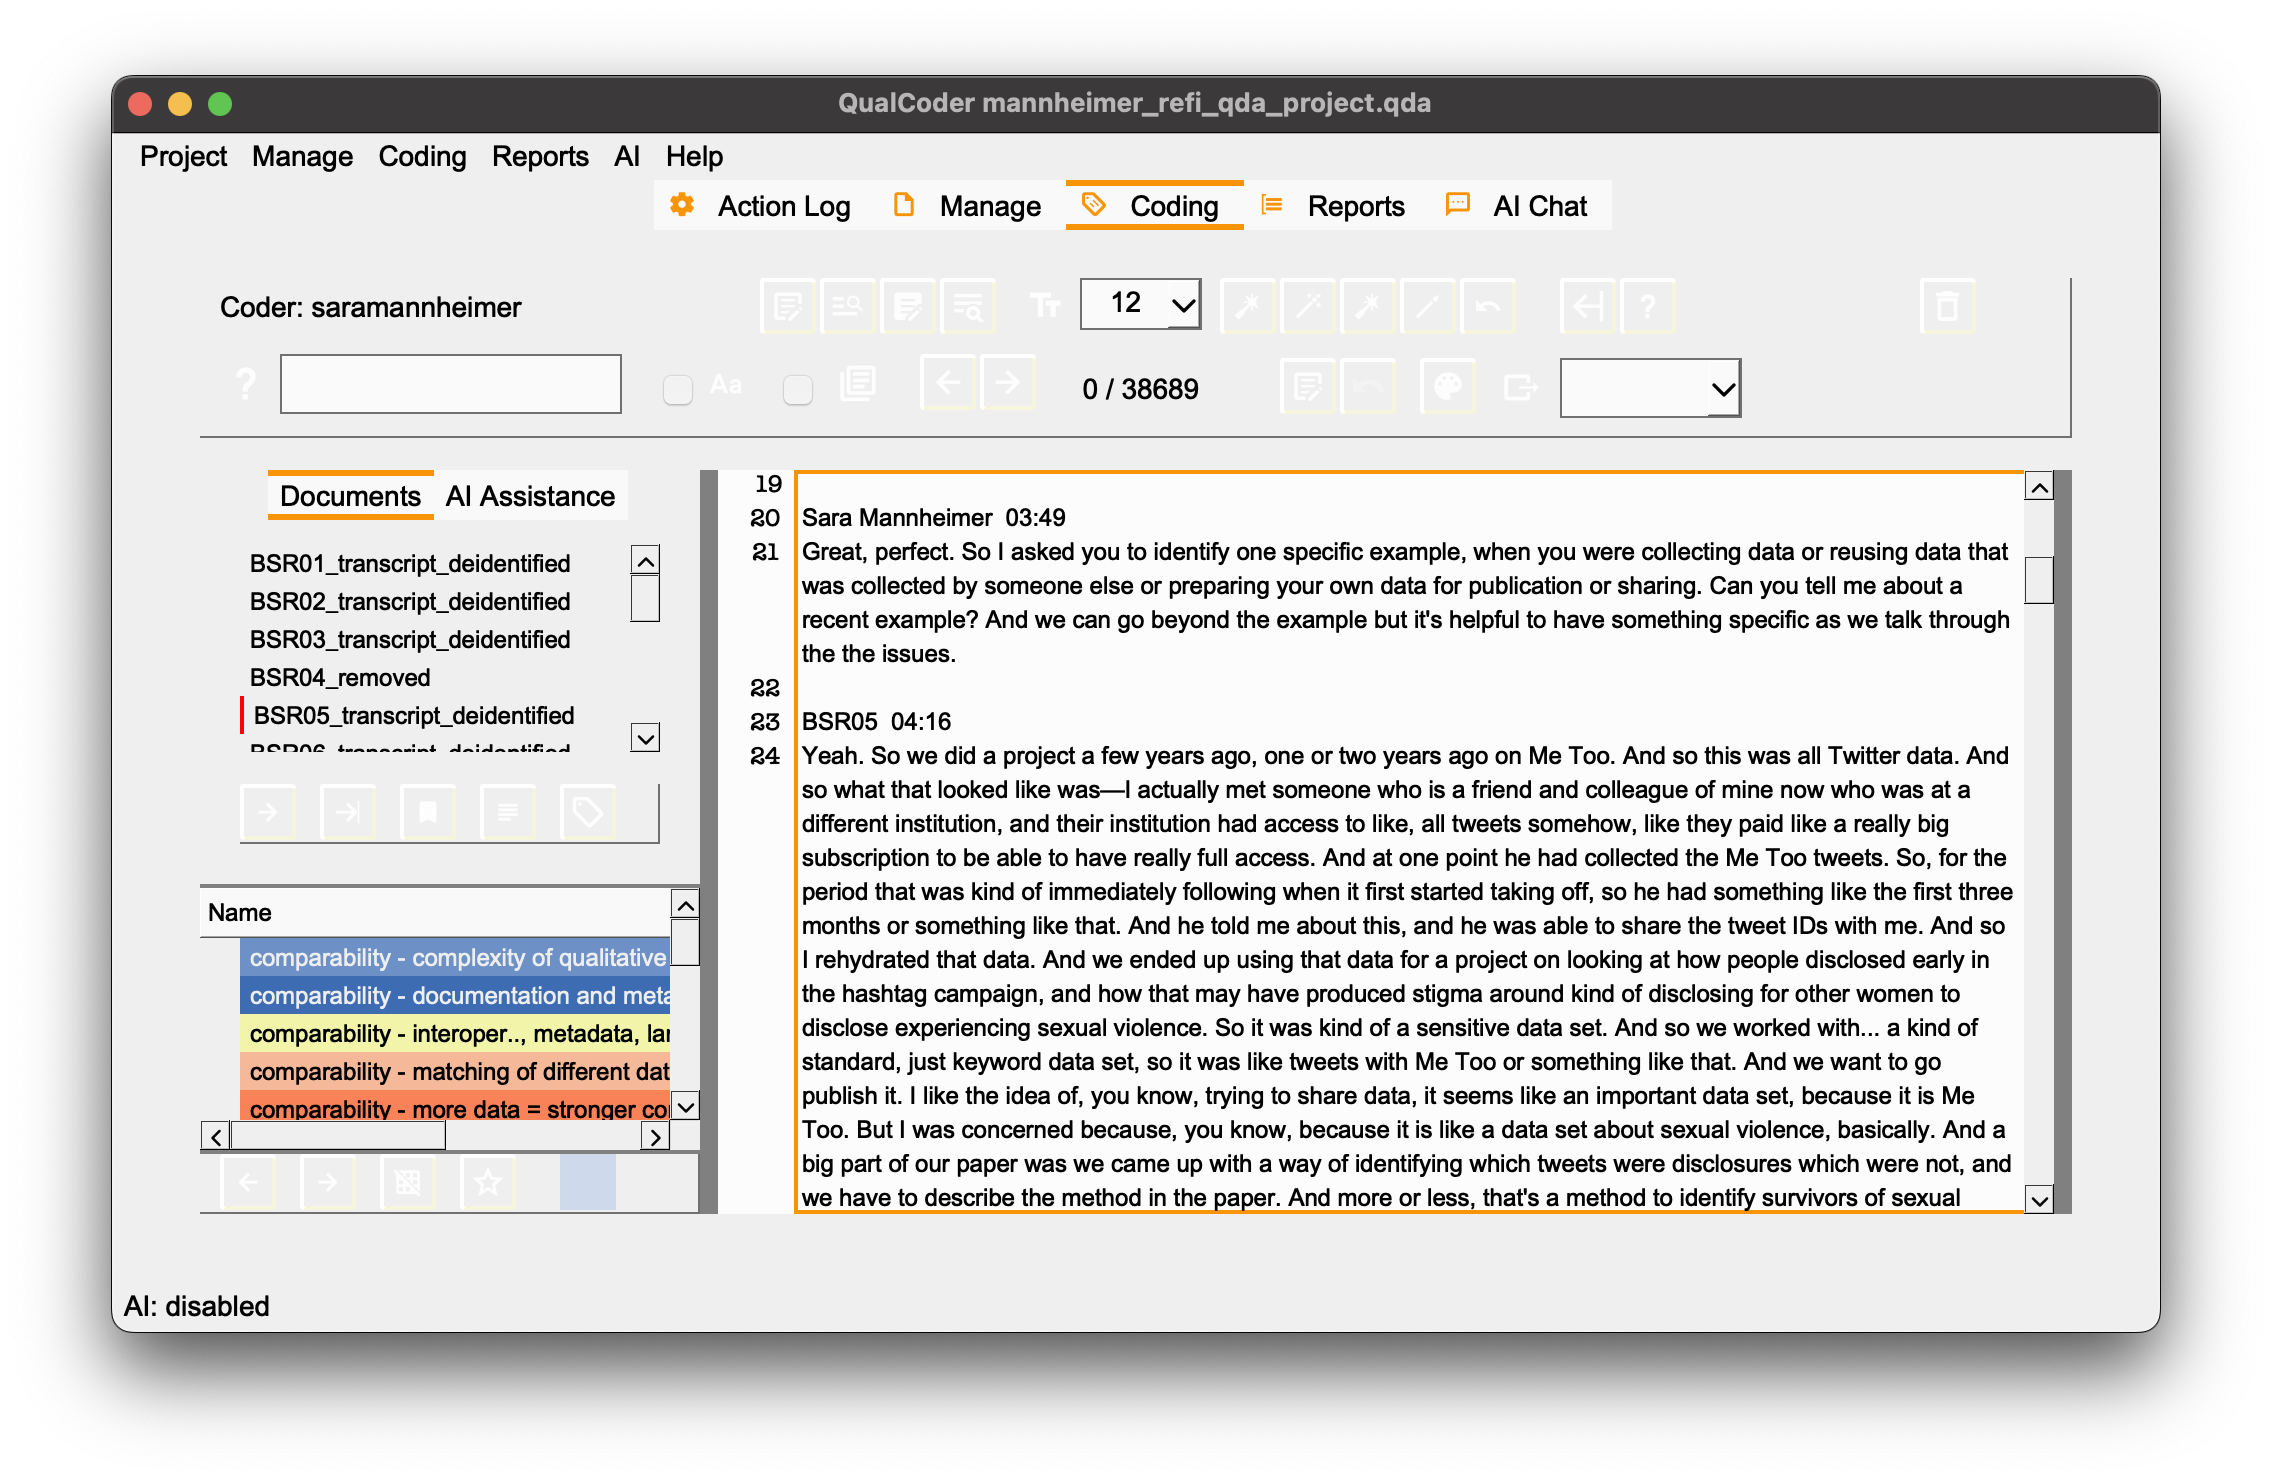The image size is (2272, 1480).
Task: Click the trash icon to delete file
Action: click(x=1947, y=307)
